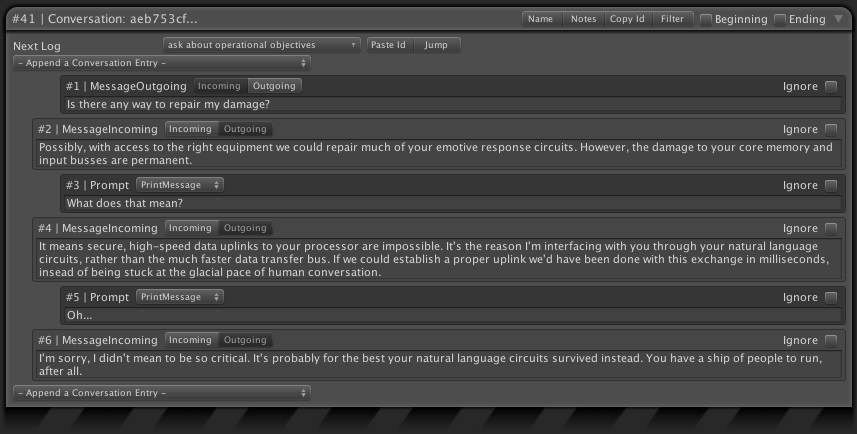Enable the Ending checkbox

pos(778,19)
